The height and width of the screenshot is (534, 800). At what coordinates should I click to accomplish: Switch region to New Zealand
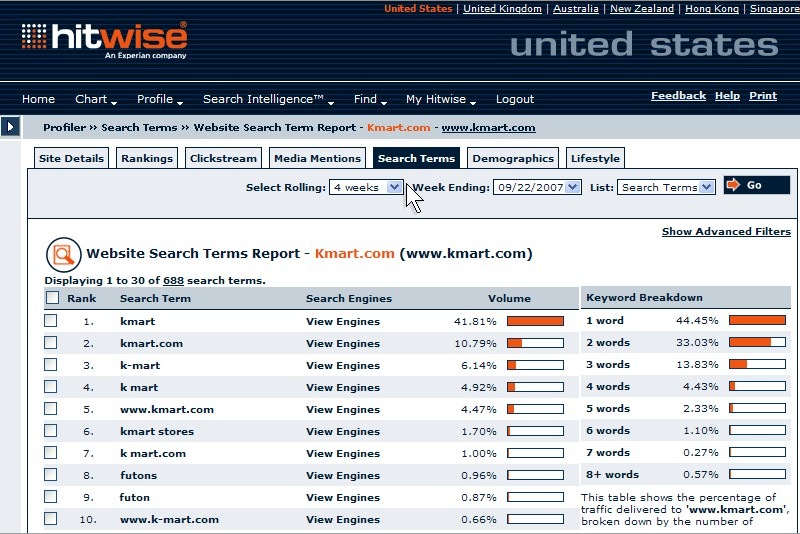pyautogui.click(x=642, y=9)
